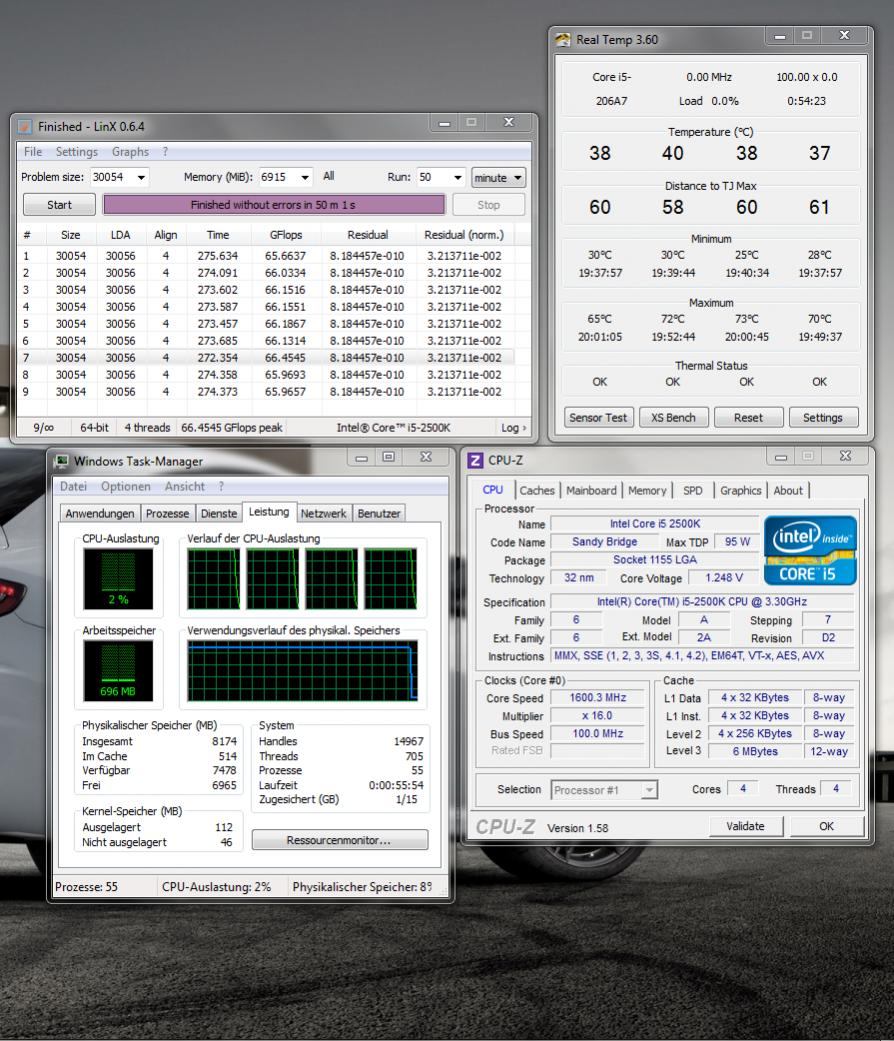Open the Settings menu in LinX
The image size is (894, 1041).
76,151
